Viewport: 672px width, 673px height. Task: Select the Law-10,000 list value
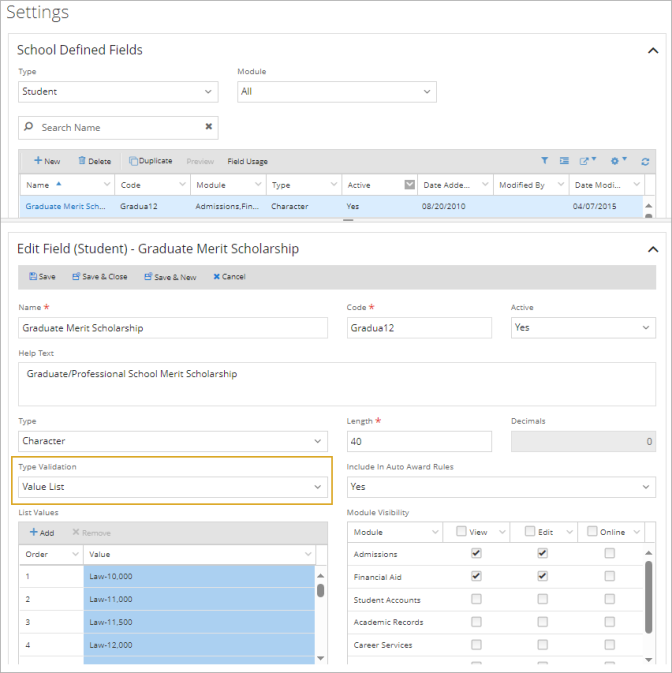click(x=199, y=576)
